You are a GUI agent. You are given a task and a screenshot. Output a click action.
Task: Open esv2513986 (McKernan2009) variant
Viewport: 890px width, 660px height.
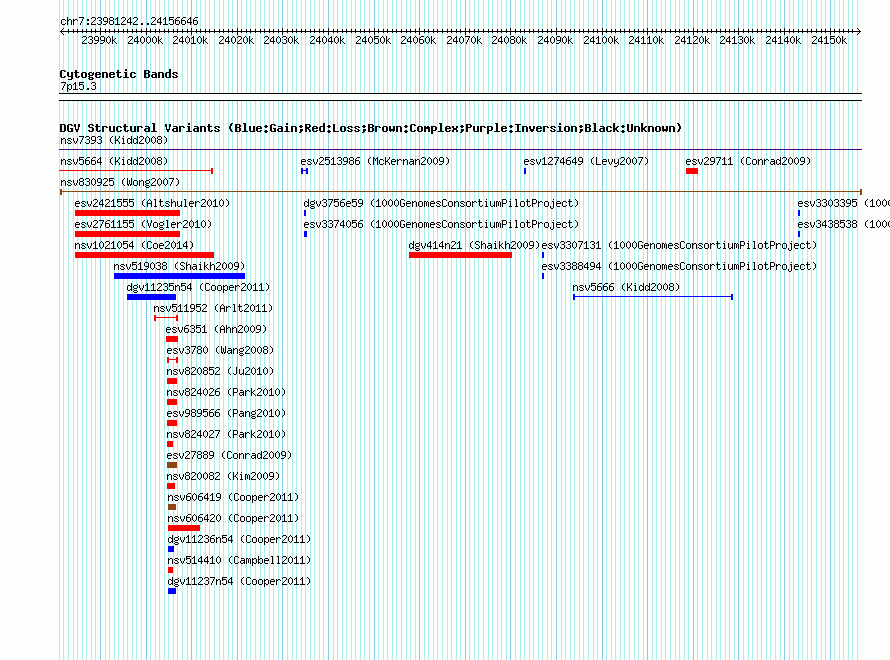pos(375,161)
